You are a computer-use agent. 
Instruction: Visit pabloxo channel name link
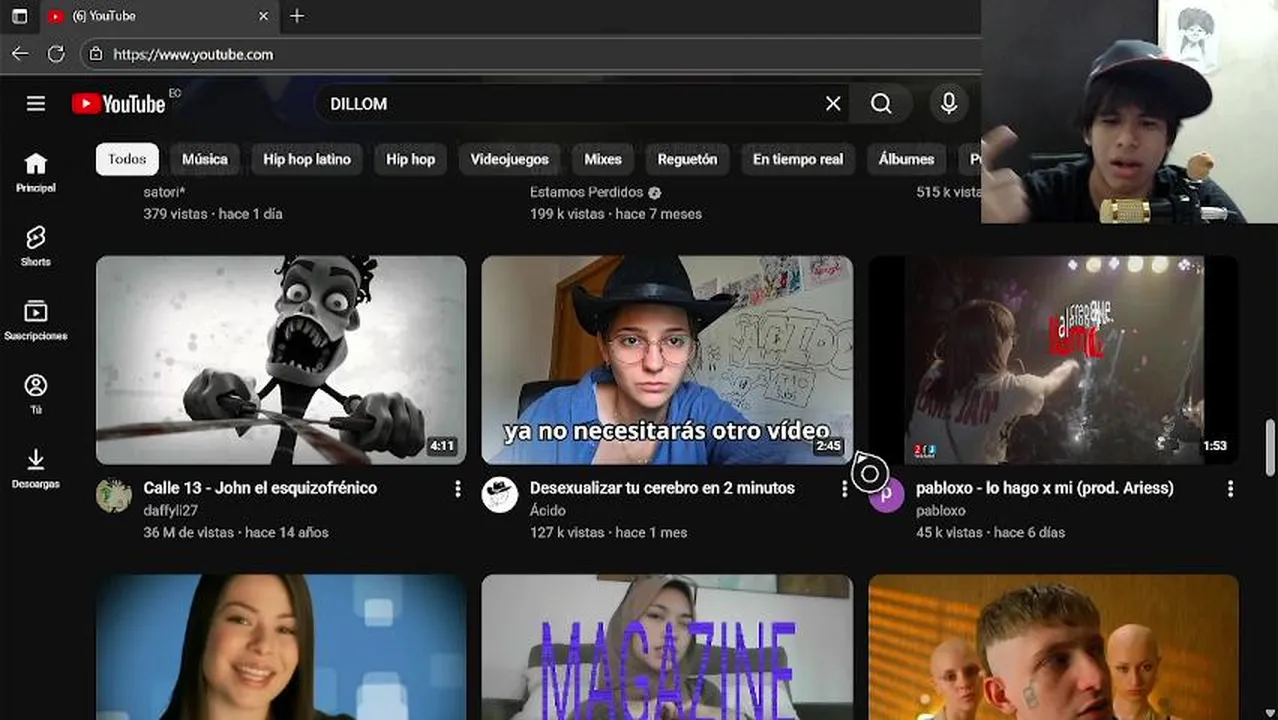click(941, 510)
